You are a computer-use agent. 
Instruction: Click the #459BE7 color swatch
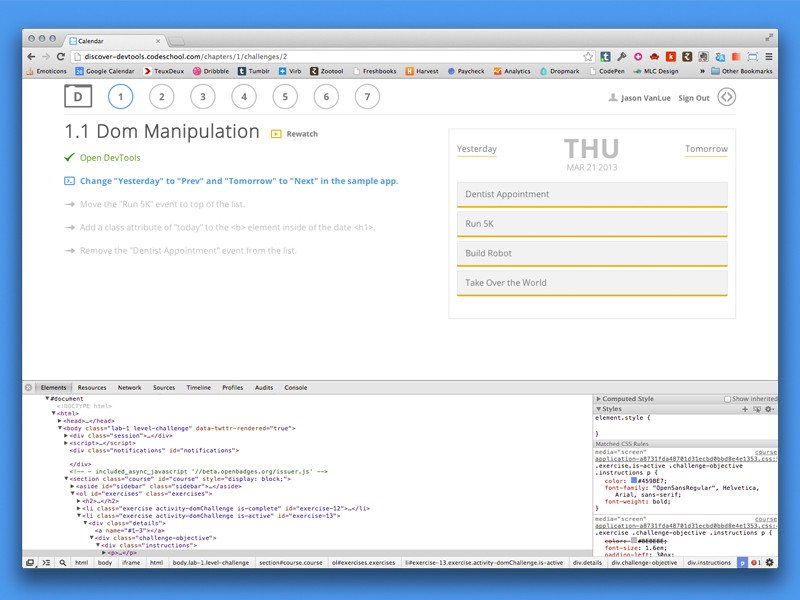pyautogui.click(x=634, y=481)
